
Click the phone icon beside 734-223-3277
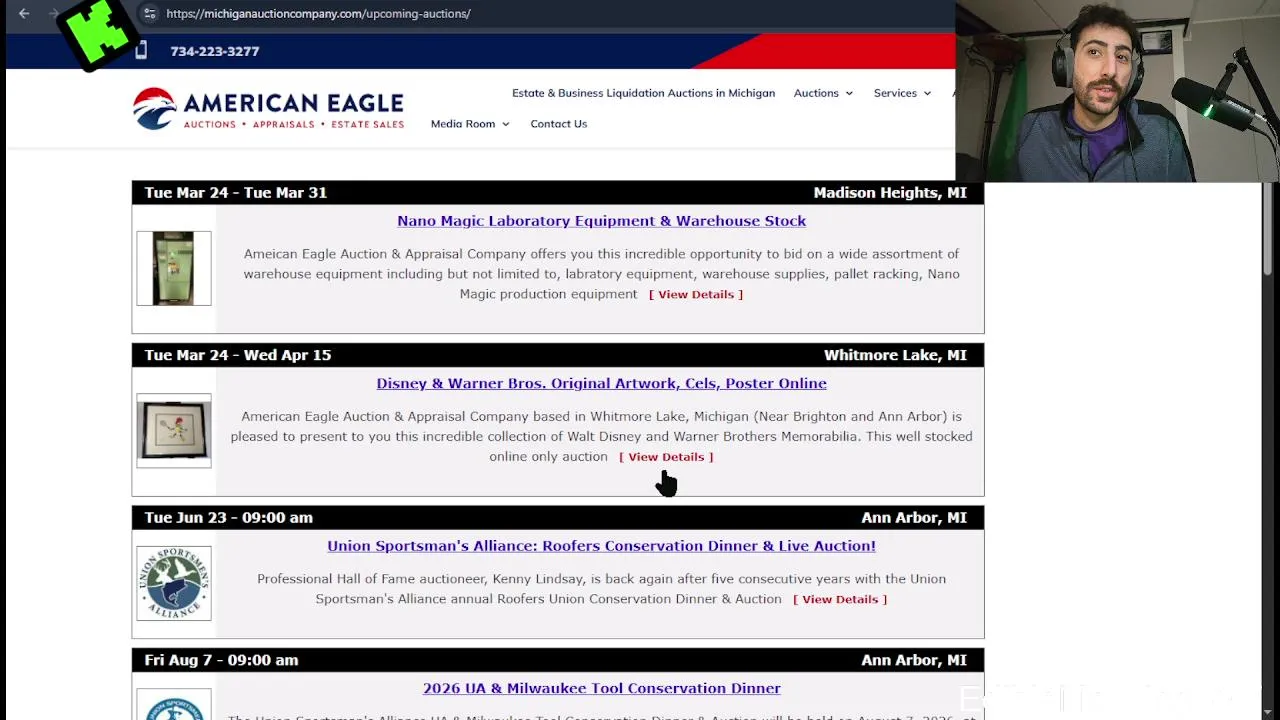click(141, 50)
